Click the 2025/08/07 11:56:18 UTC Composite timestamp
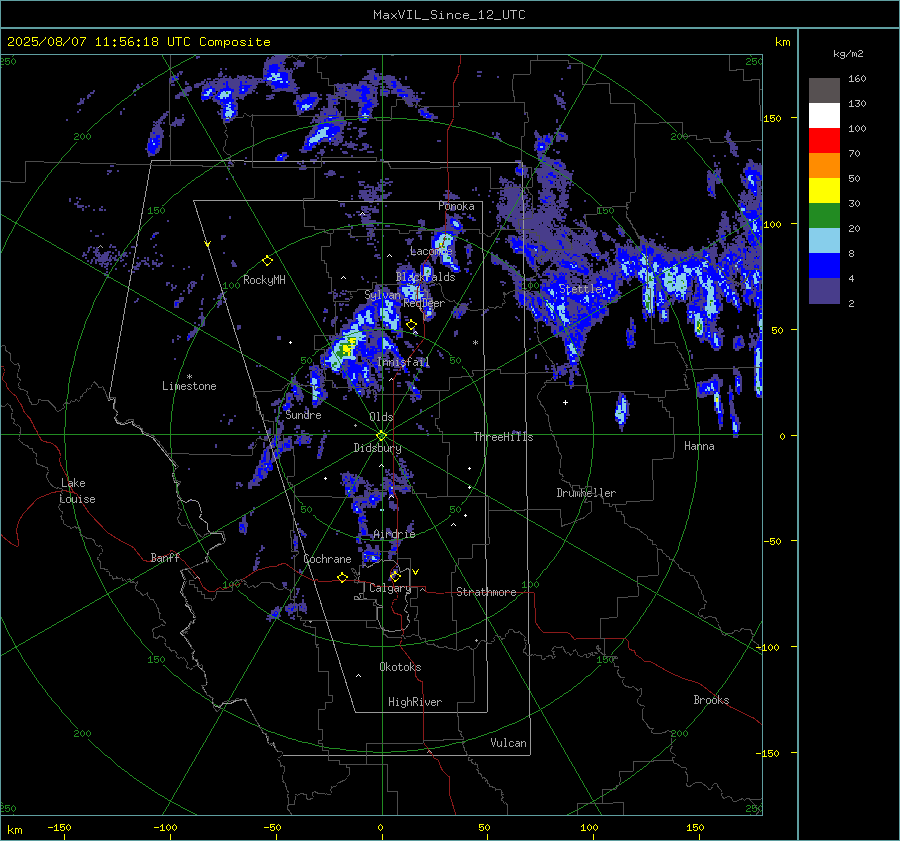This screenshot has height=841, width=900. coord(138,42)
